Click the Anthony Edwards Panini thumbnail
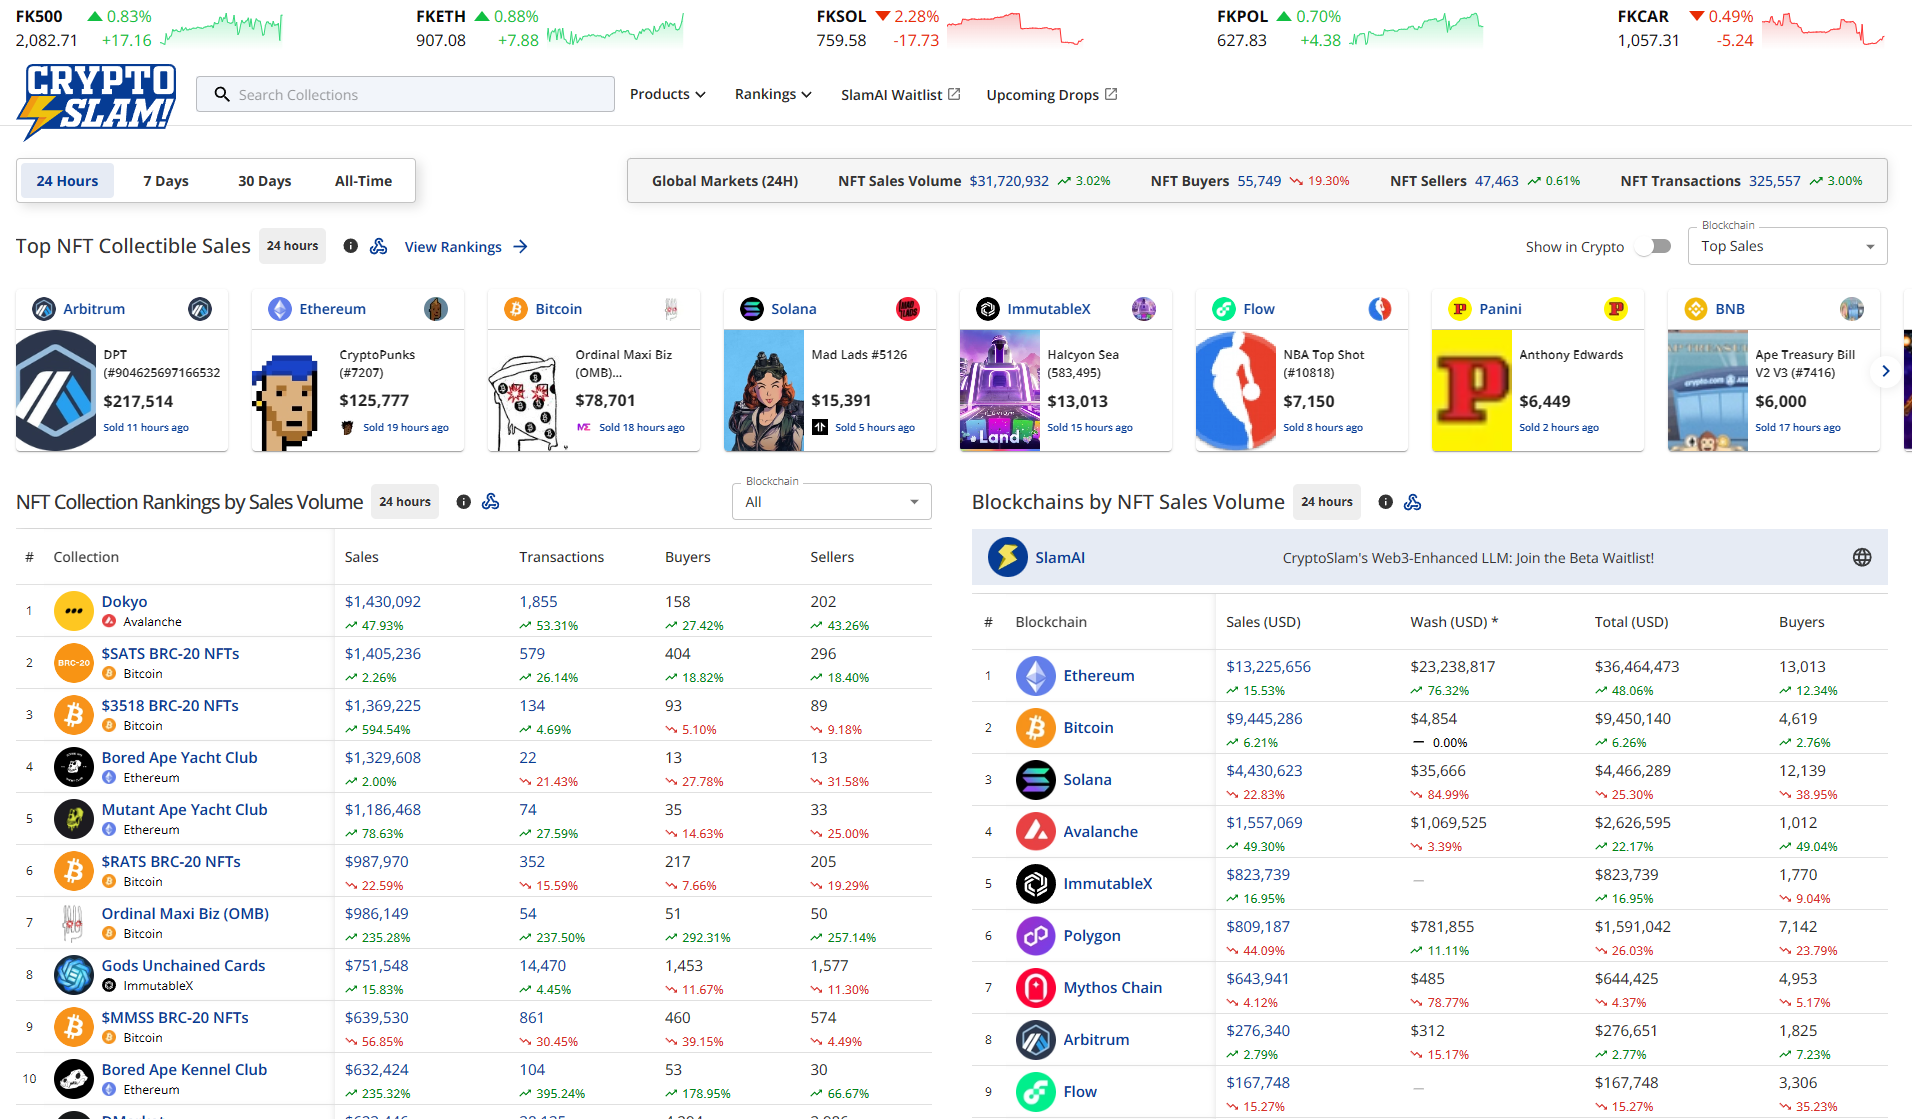Viewport: 1922px width, 1119px height. click(1471, 391)
